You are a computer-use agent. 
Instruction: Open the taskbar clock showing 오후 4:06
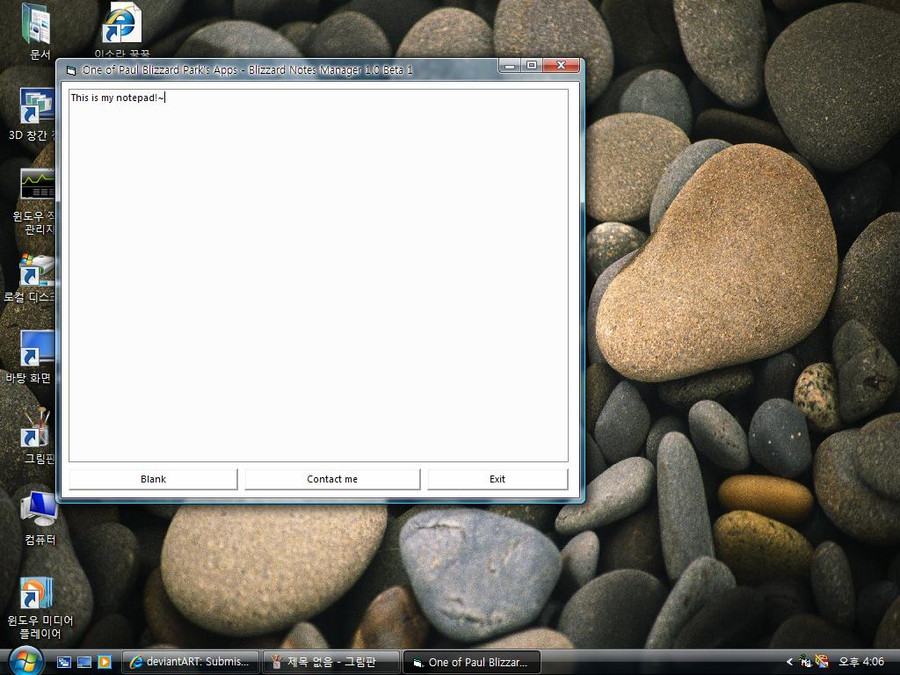[861, 662]
